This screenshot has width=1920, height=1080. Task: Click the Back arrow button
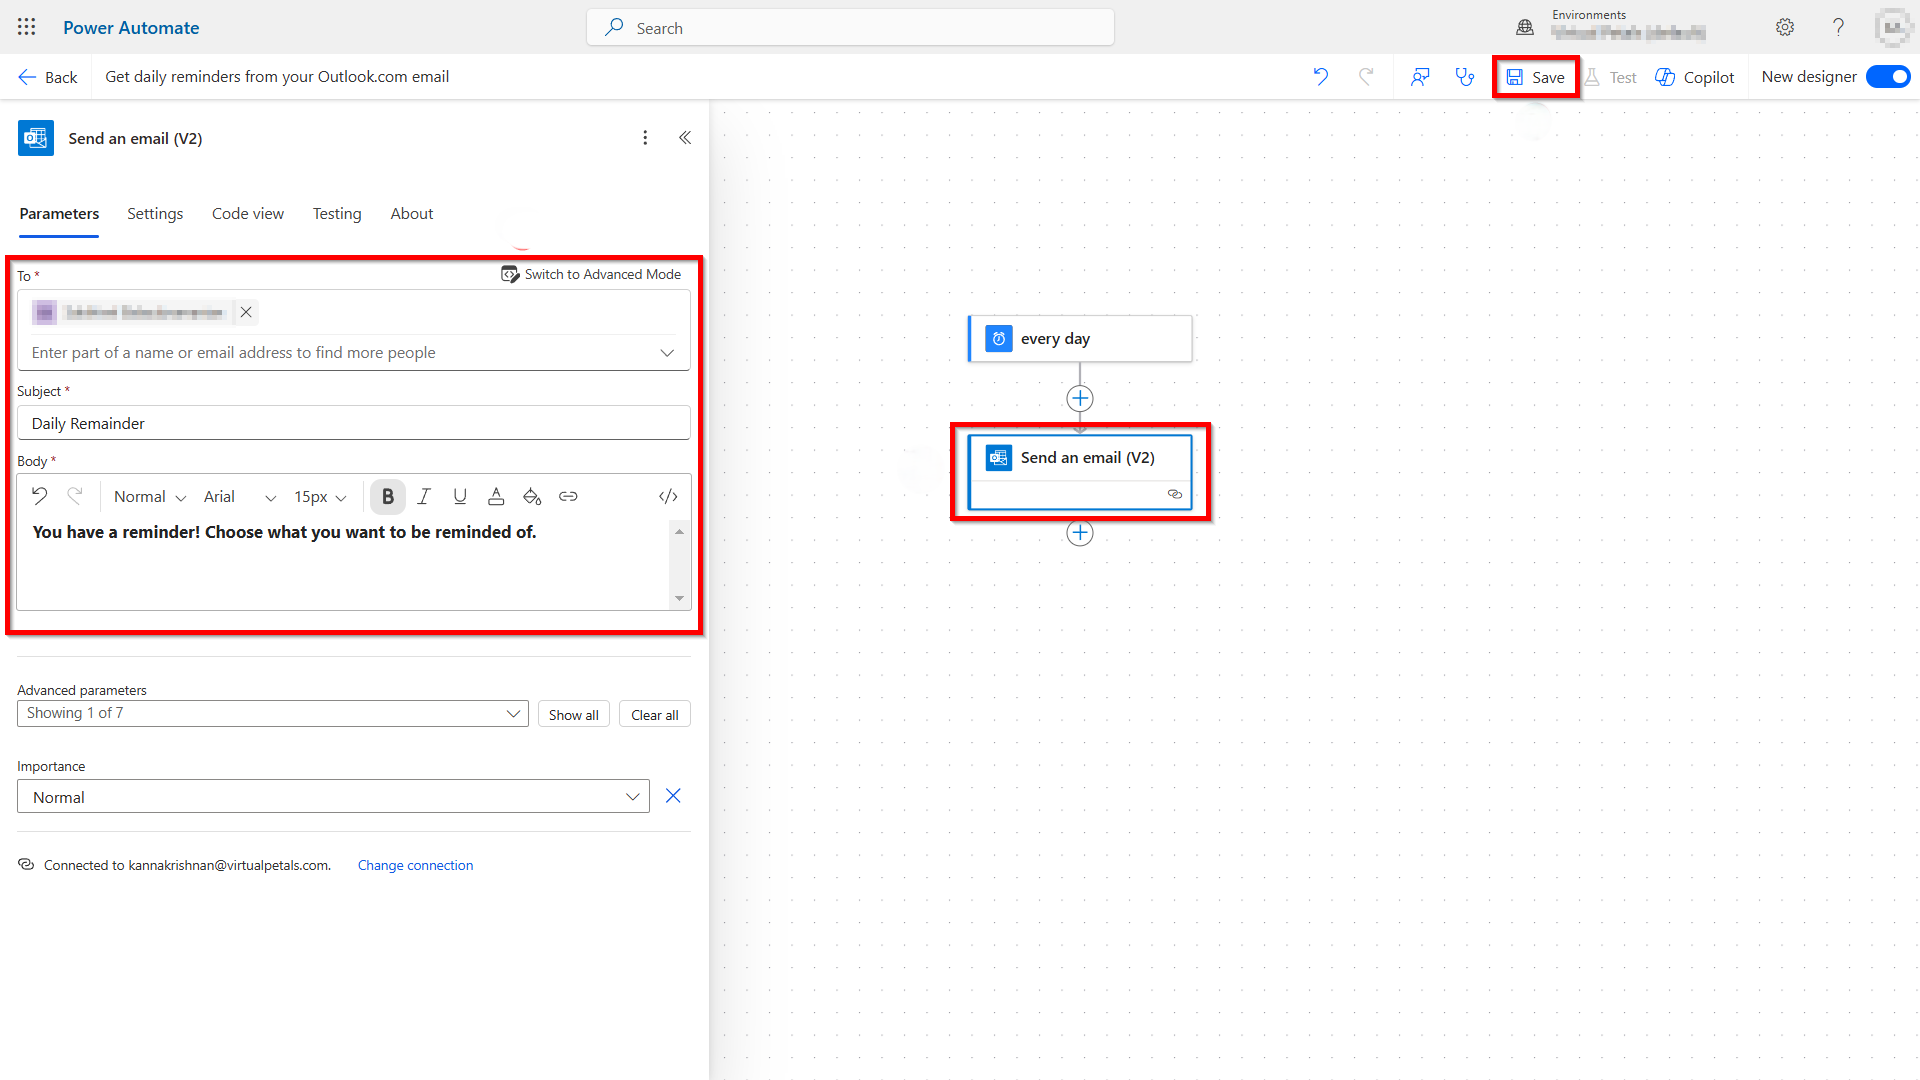pyautogui.click(x=47, y=77)
